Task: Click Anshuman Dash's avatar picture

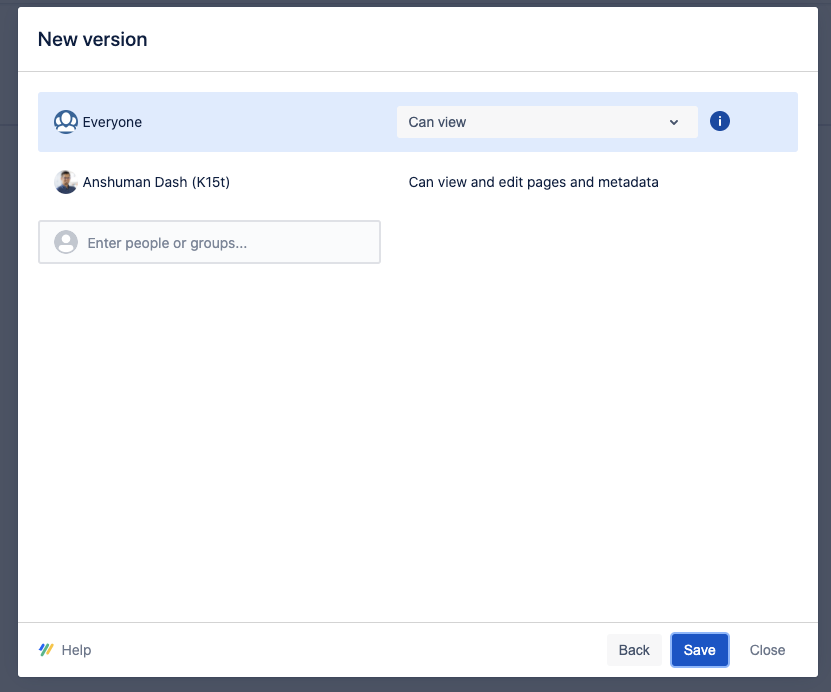Action: click(66, 182)
